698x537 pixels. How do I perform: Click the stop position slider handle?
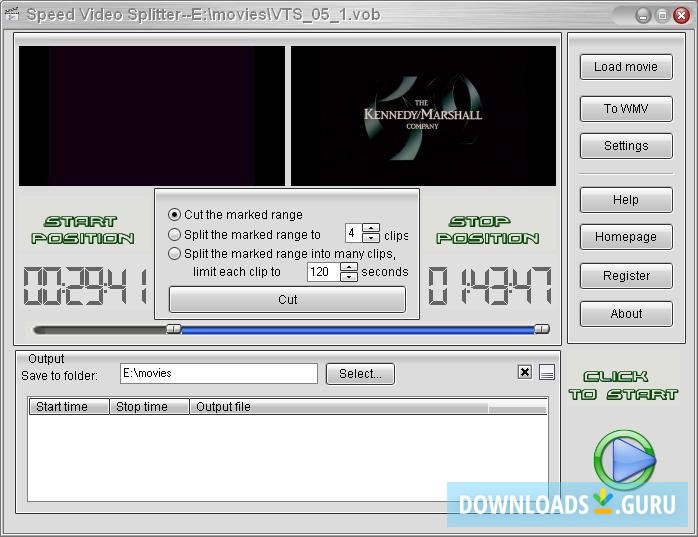click(x=542, y=329)
